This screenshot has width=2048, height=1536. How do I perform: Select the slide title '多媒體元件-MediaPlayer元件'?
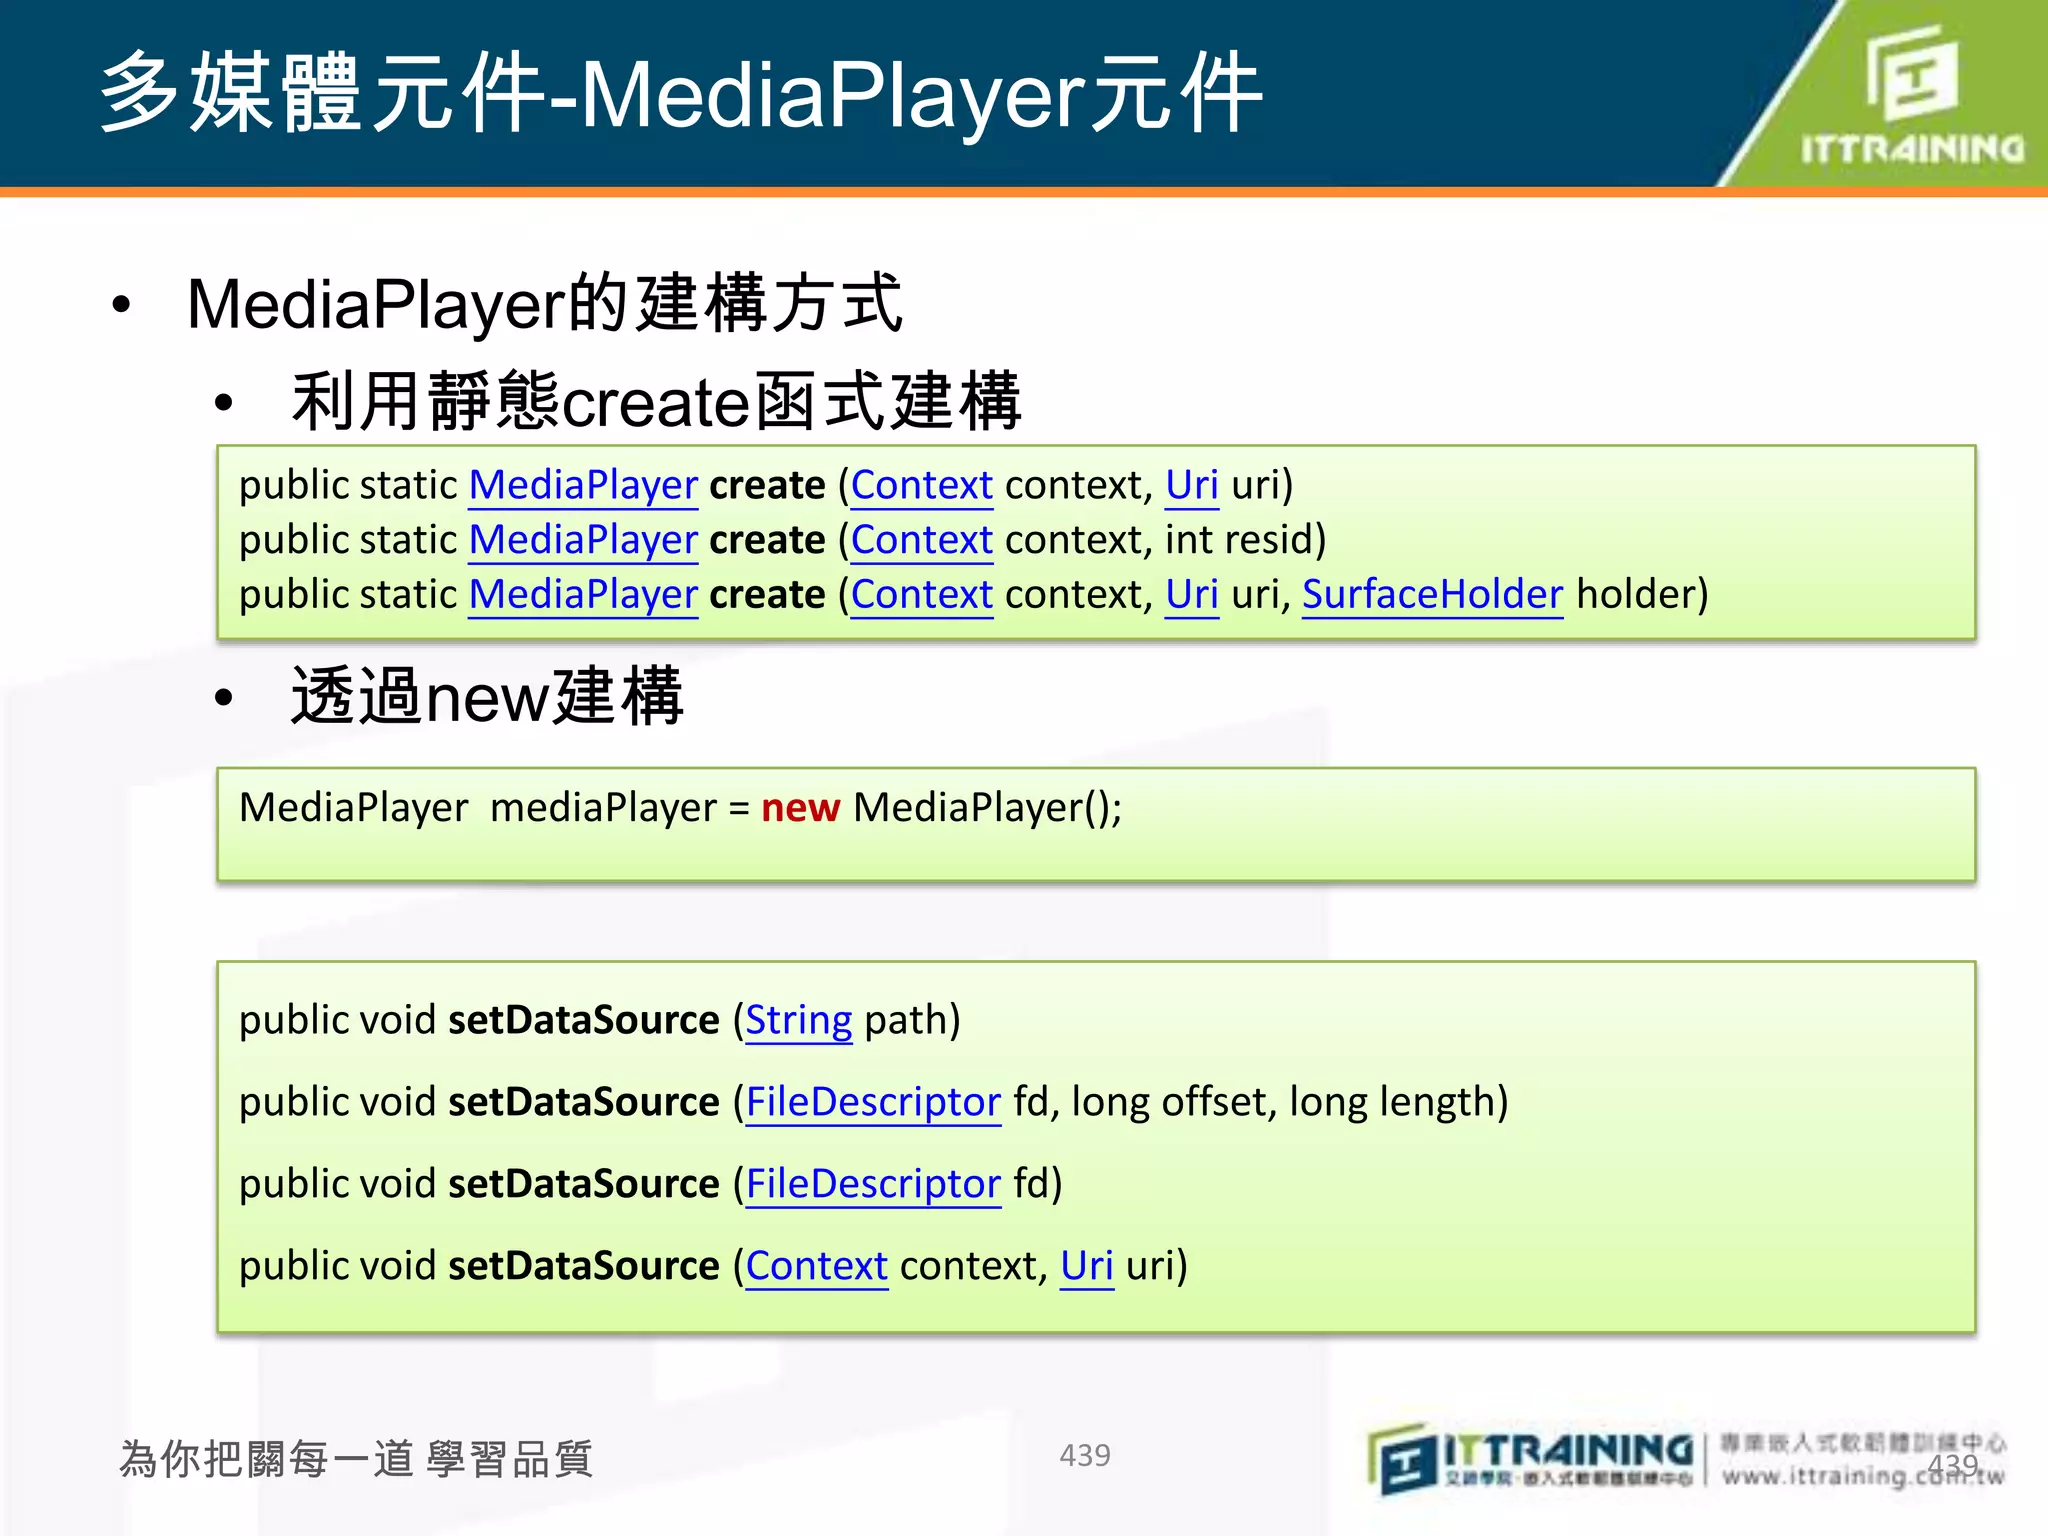682,93
